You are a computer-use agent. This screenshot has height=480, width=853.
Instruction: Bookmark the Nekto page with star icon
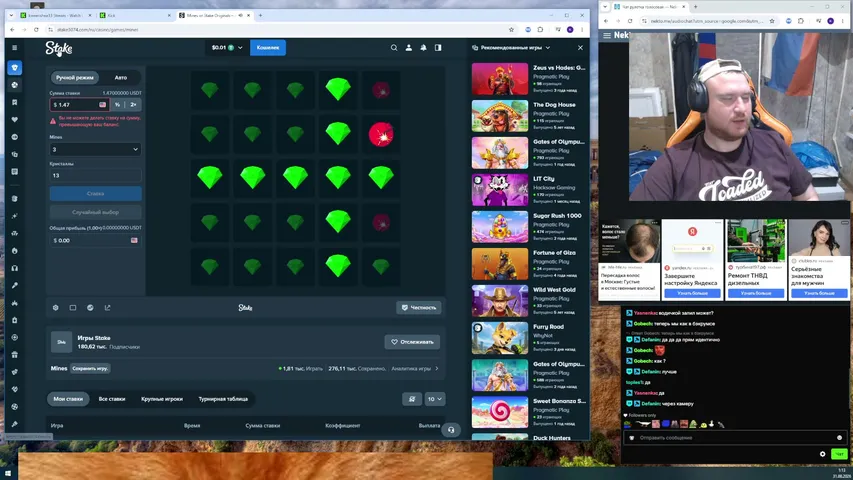coord(772,21)
